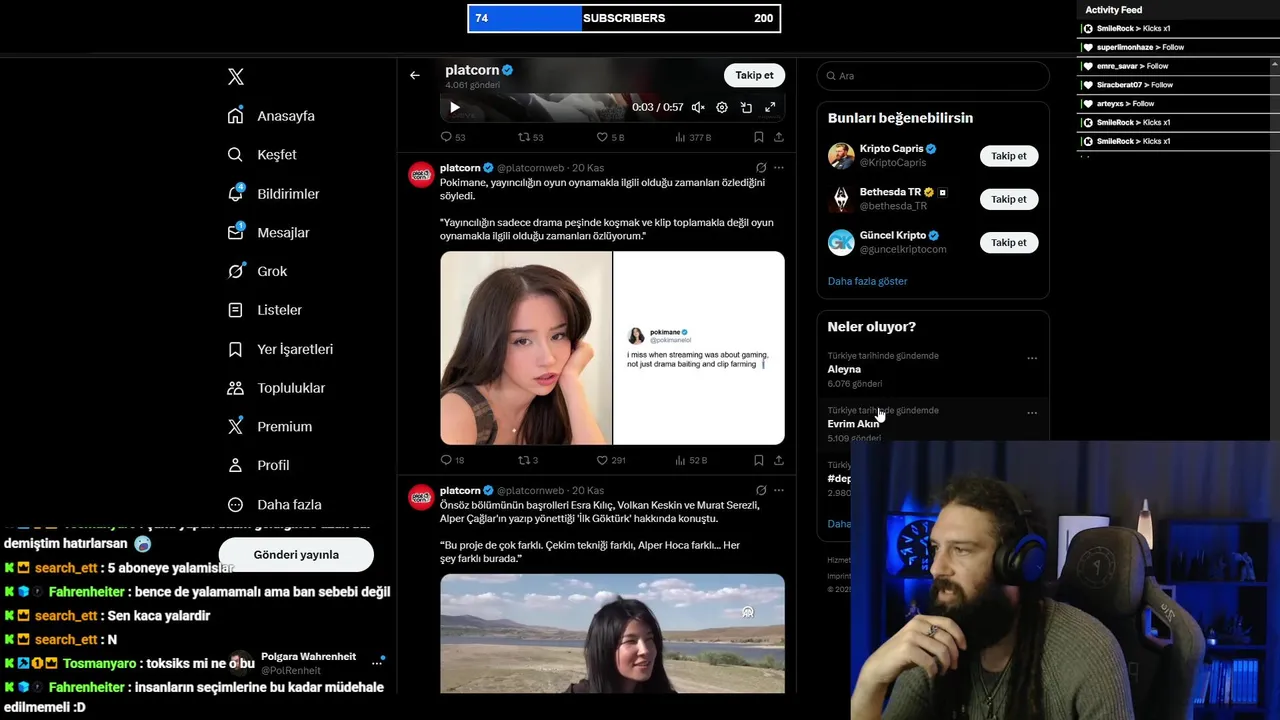Share the top video post
1280x720 pixels.
[x=779, y=137]
